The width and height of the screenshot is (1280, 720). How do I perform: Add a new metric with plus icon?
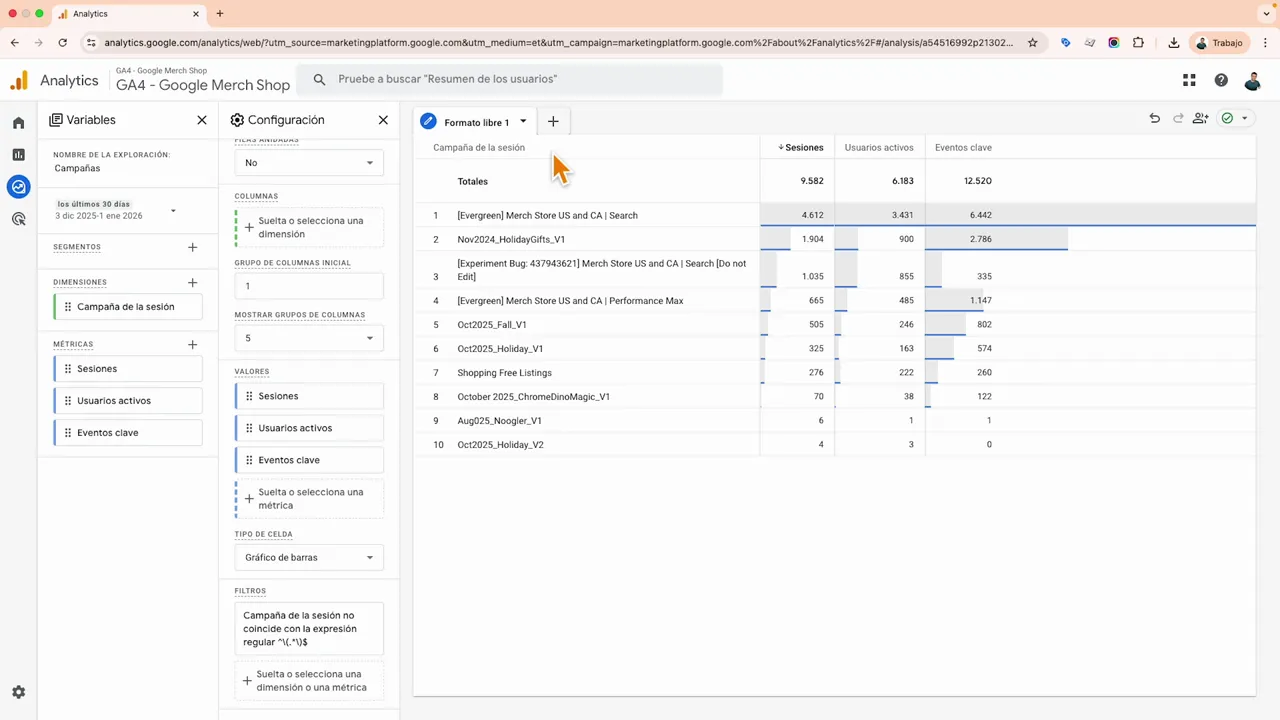click(x=193, y=345)
